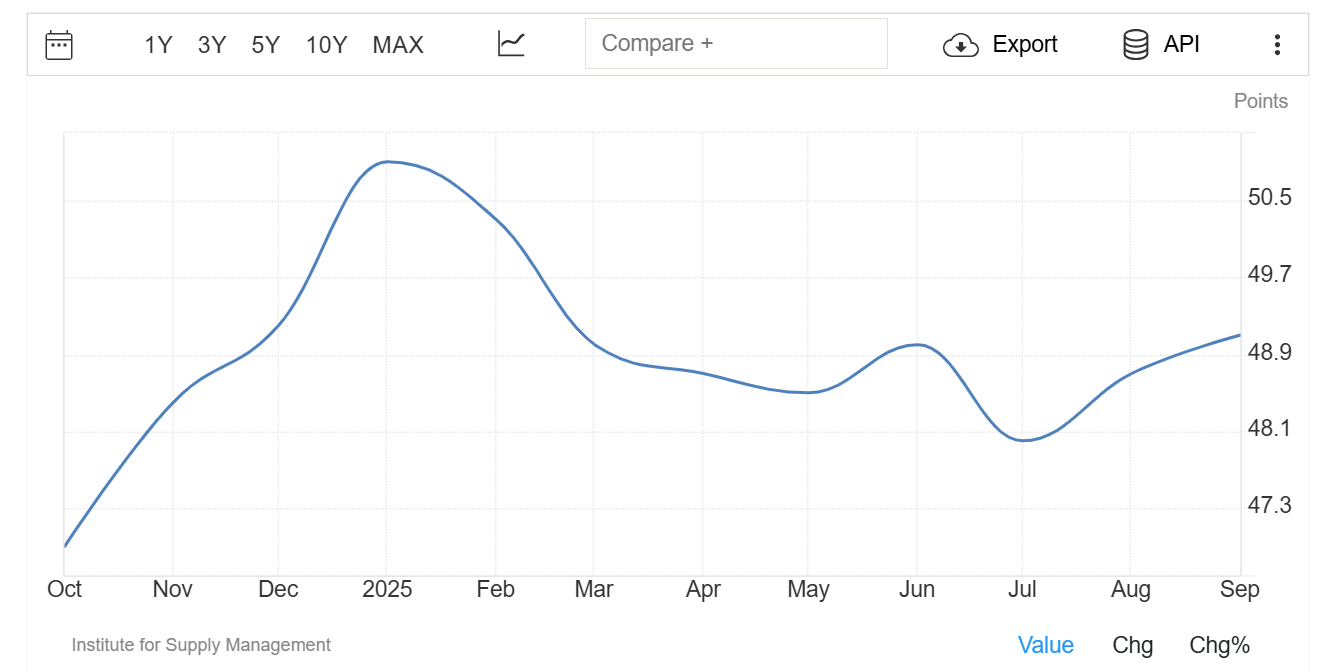The image size is (1318, 672).
Task: Switch to the Value tab
Action: point(1045,645)
